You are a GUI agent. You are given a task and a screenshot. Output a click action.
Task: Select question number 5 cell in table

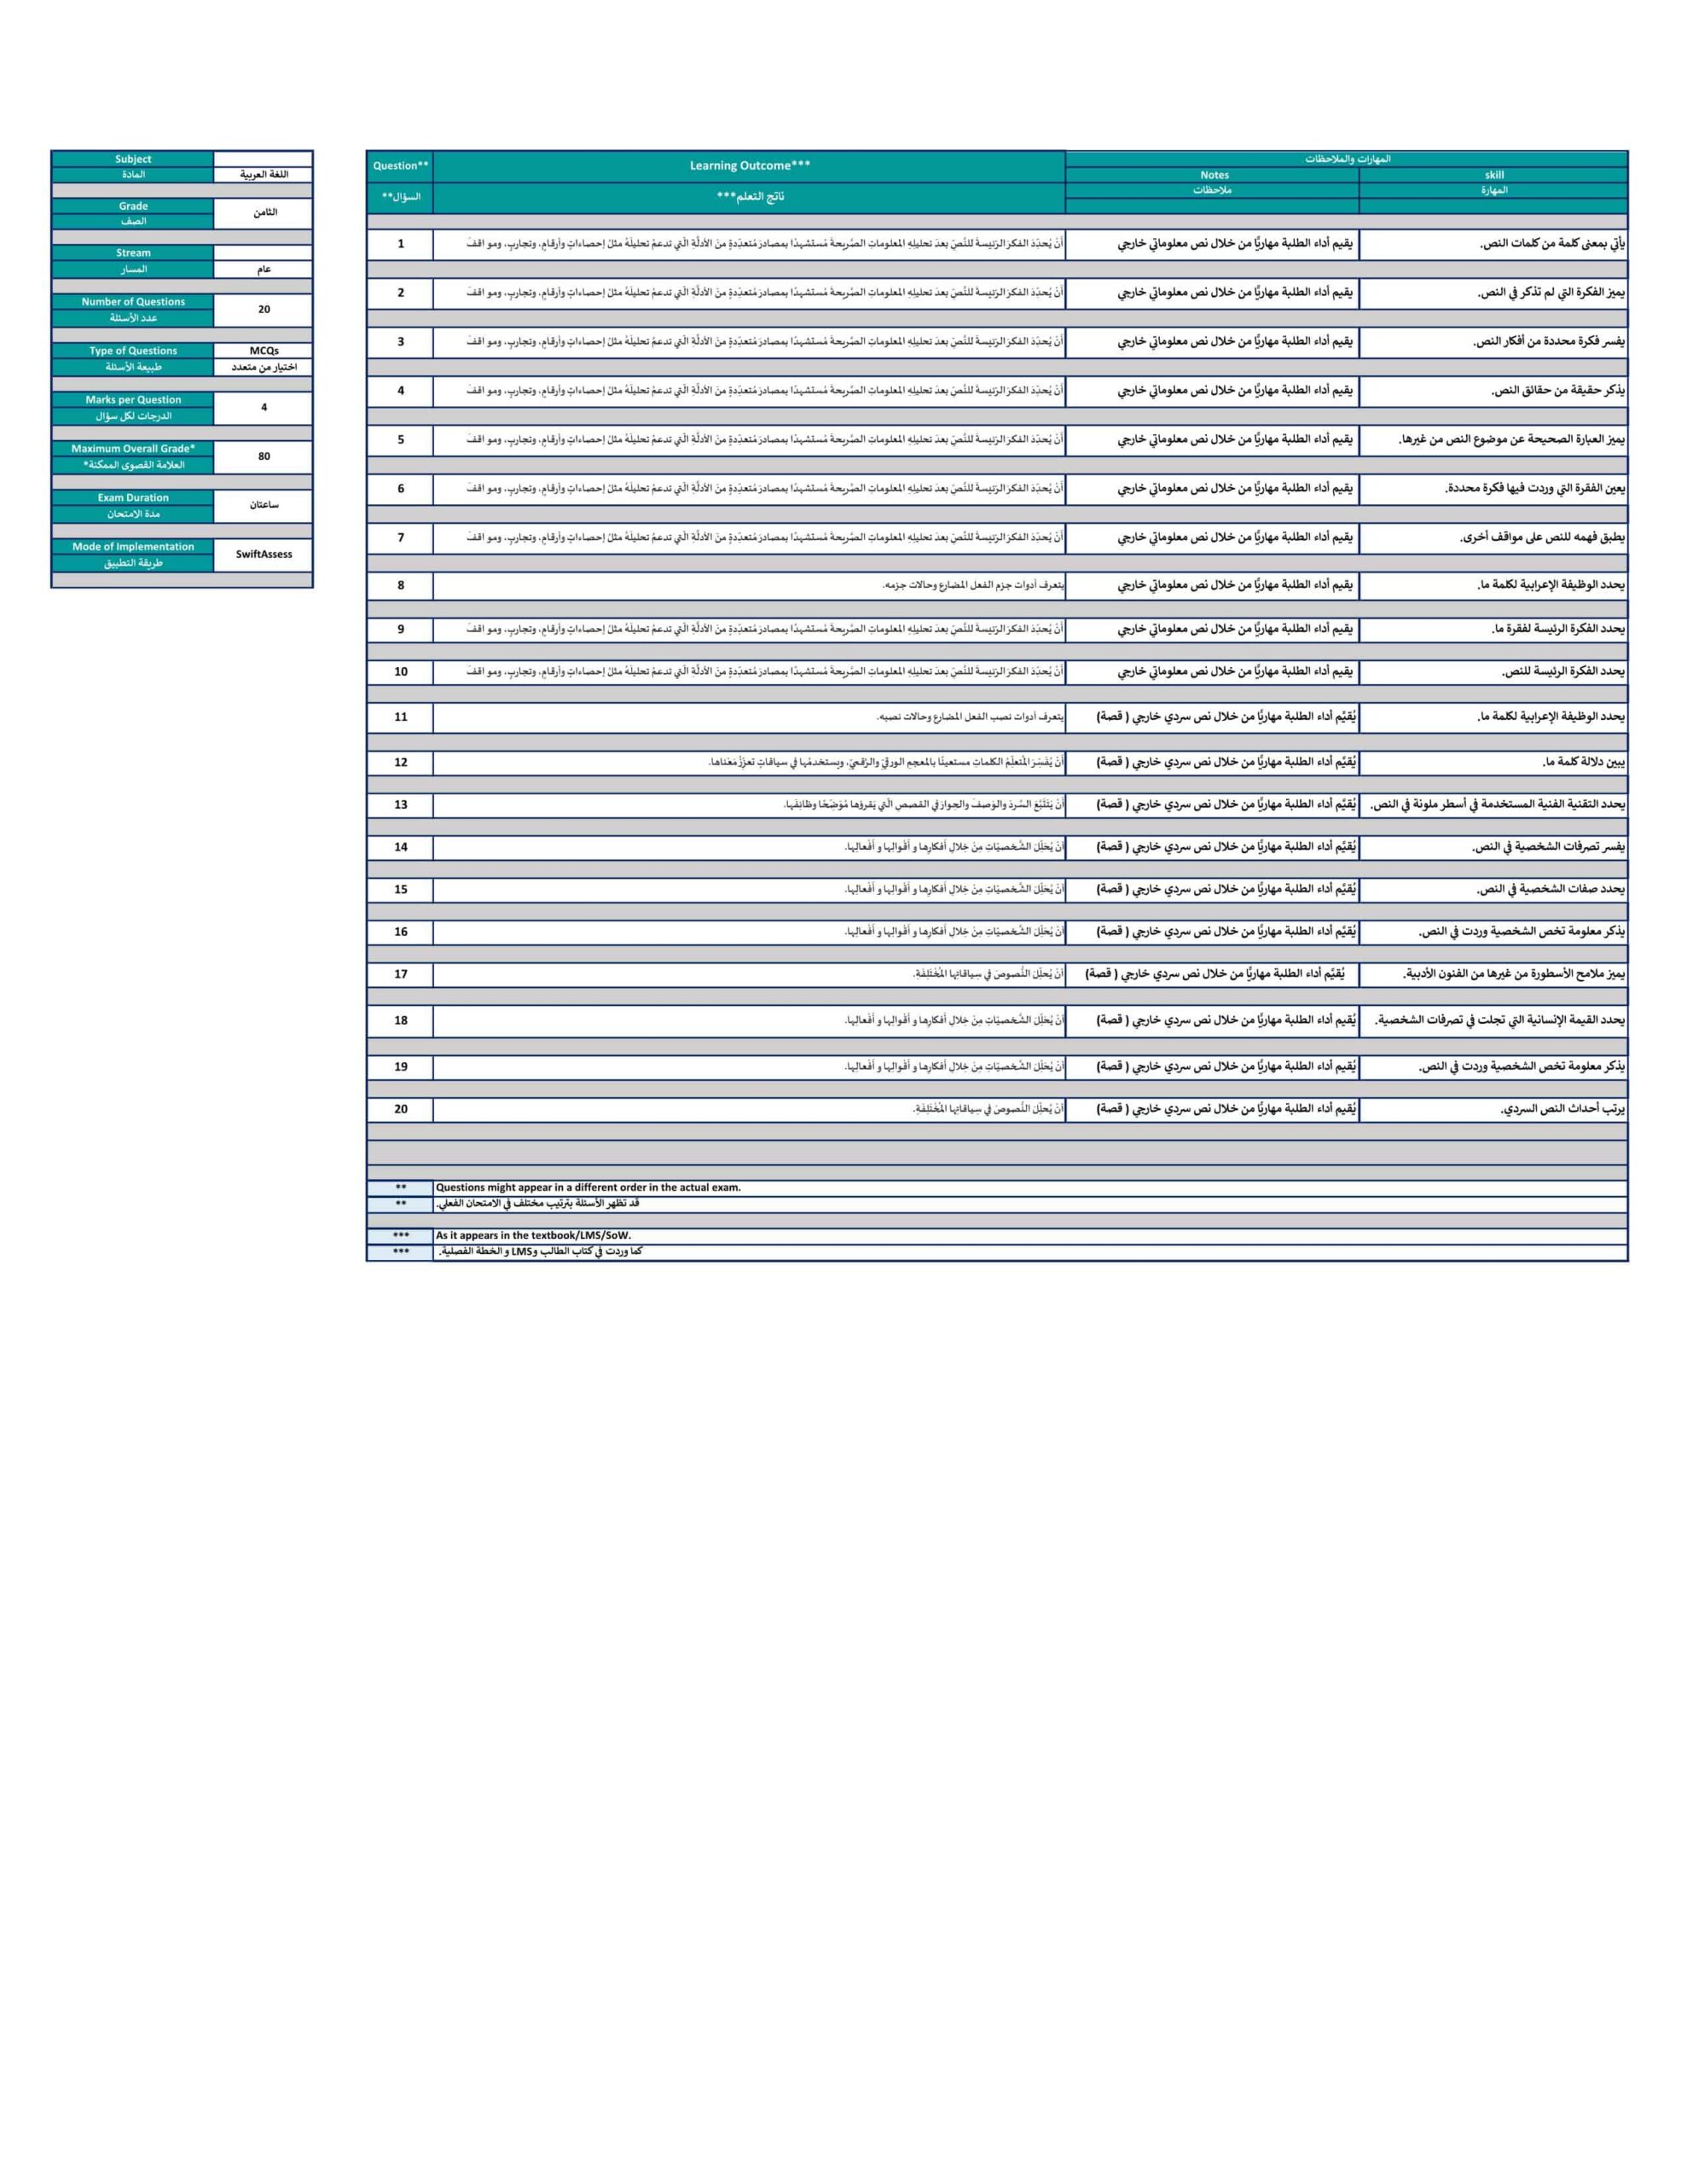401,440
